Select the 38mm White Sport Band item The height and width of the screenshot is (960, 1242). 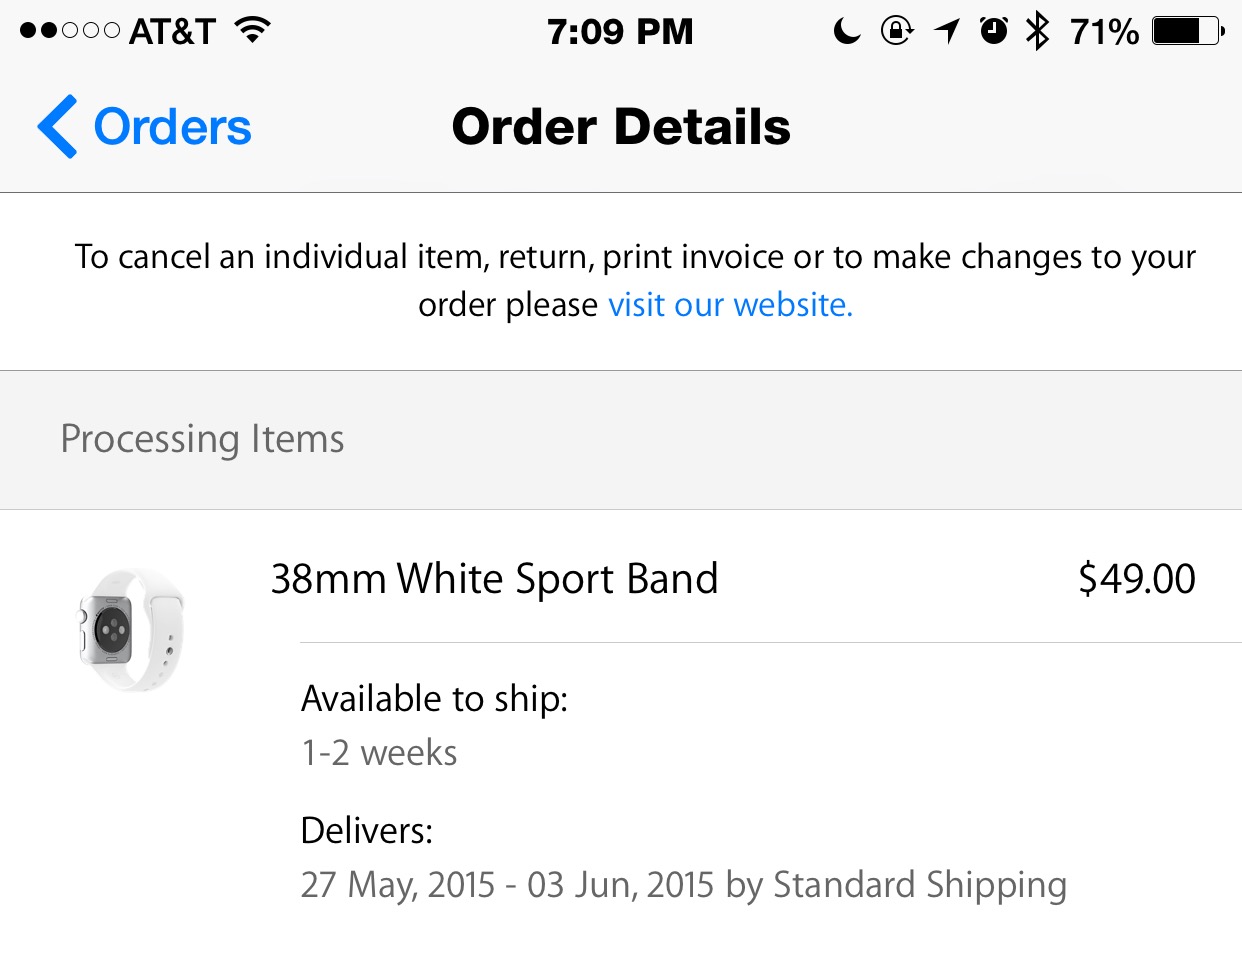click(494, 579)
